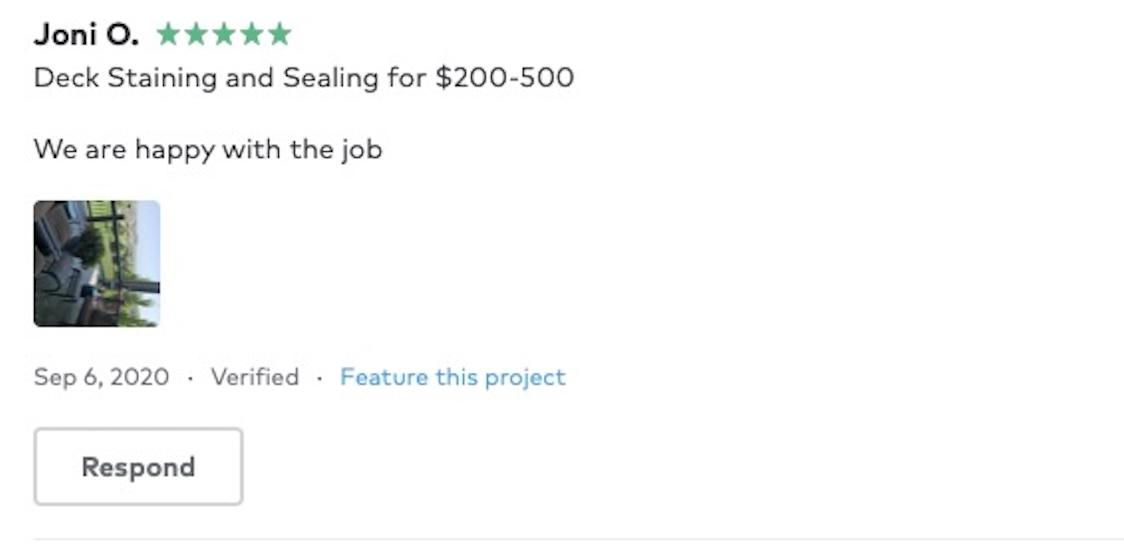Click the divider line below Respond
The height and width of the screenshot is (554, 1124).
coord(578,540)
